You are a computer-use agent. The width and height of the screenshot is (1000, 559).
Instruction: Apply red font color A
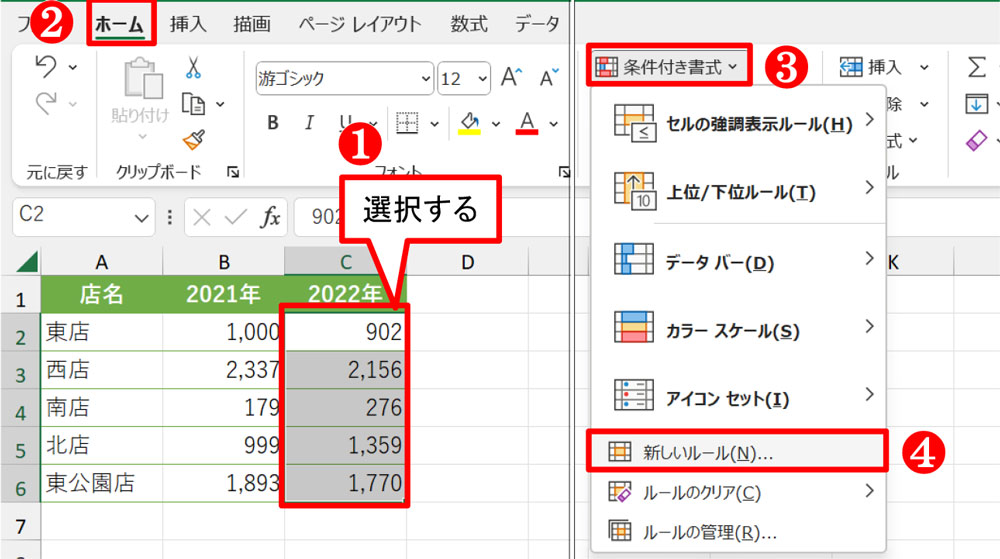527,123
